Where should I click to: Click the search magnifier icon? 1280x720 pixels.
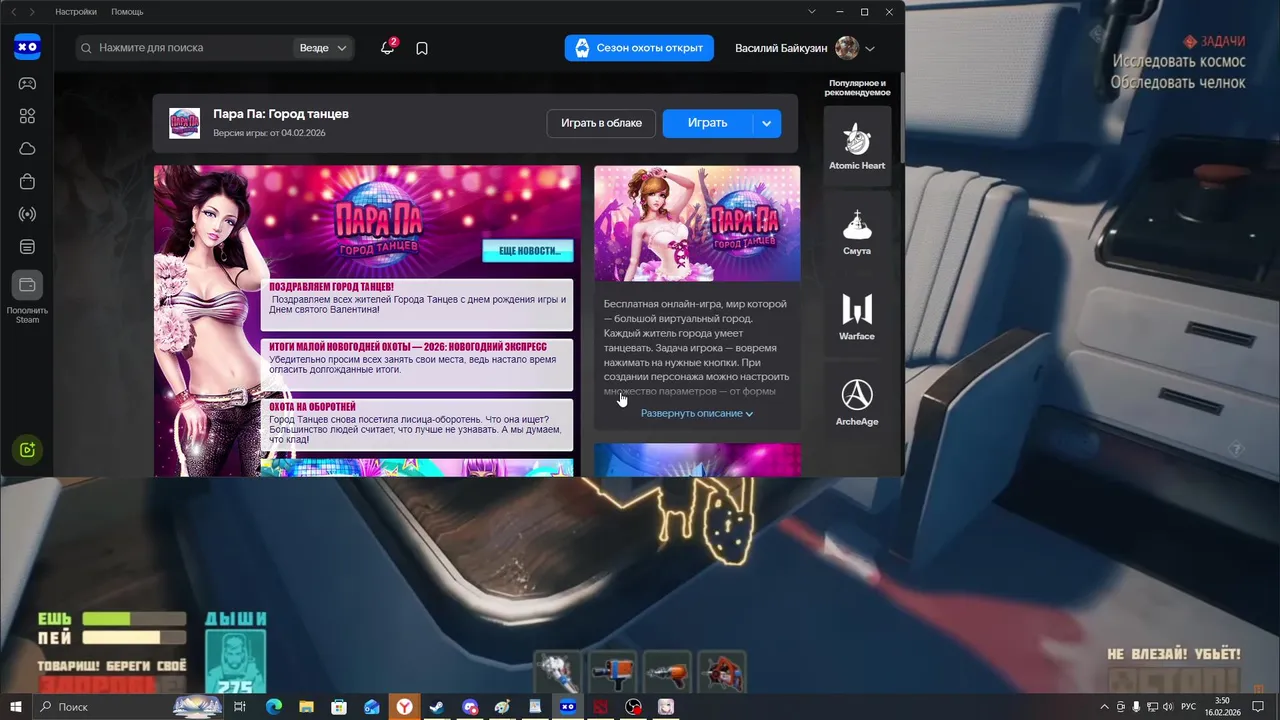pos(86,48)
